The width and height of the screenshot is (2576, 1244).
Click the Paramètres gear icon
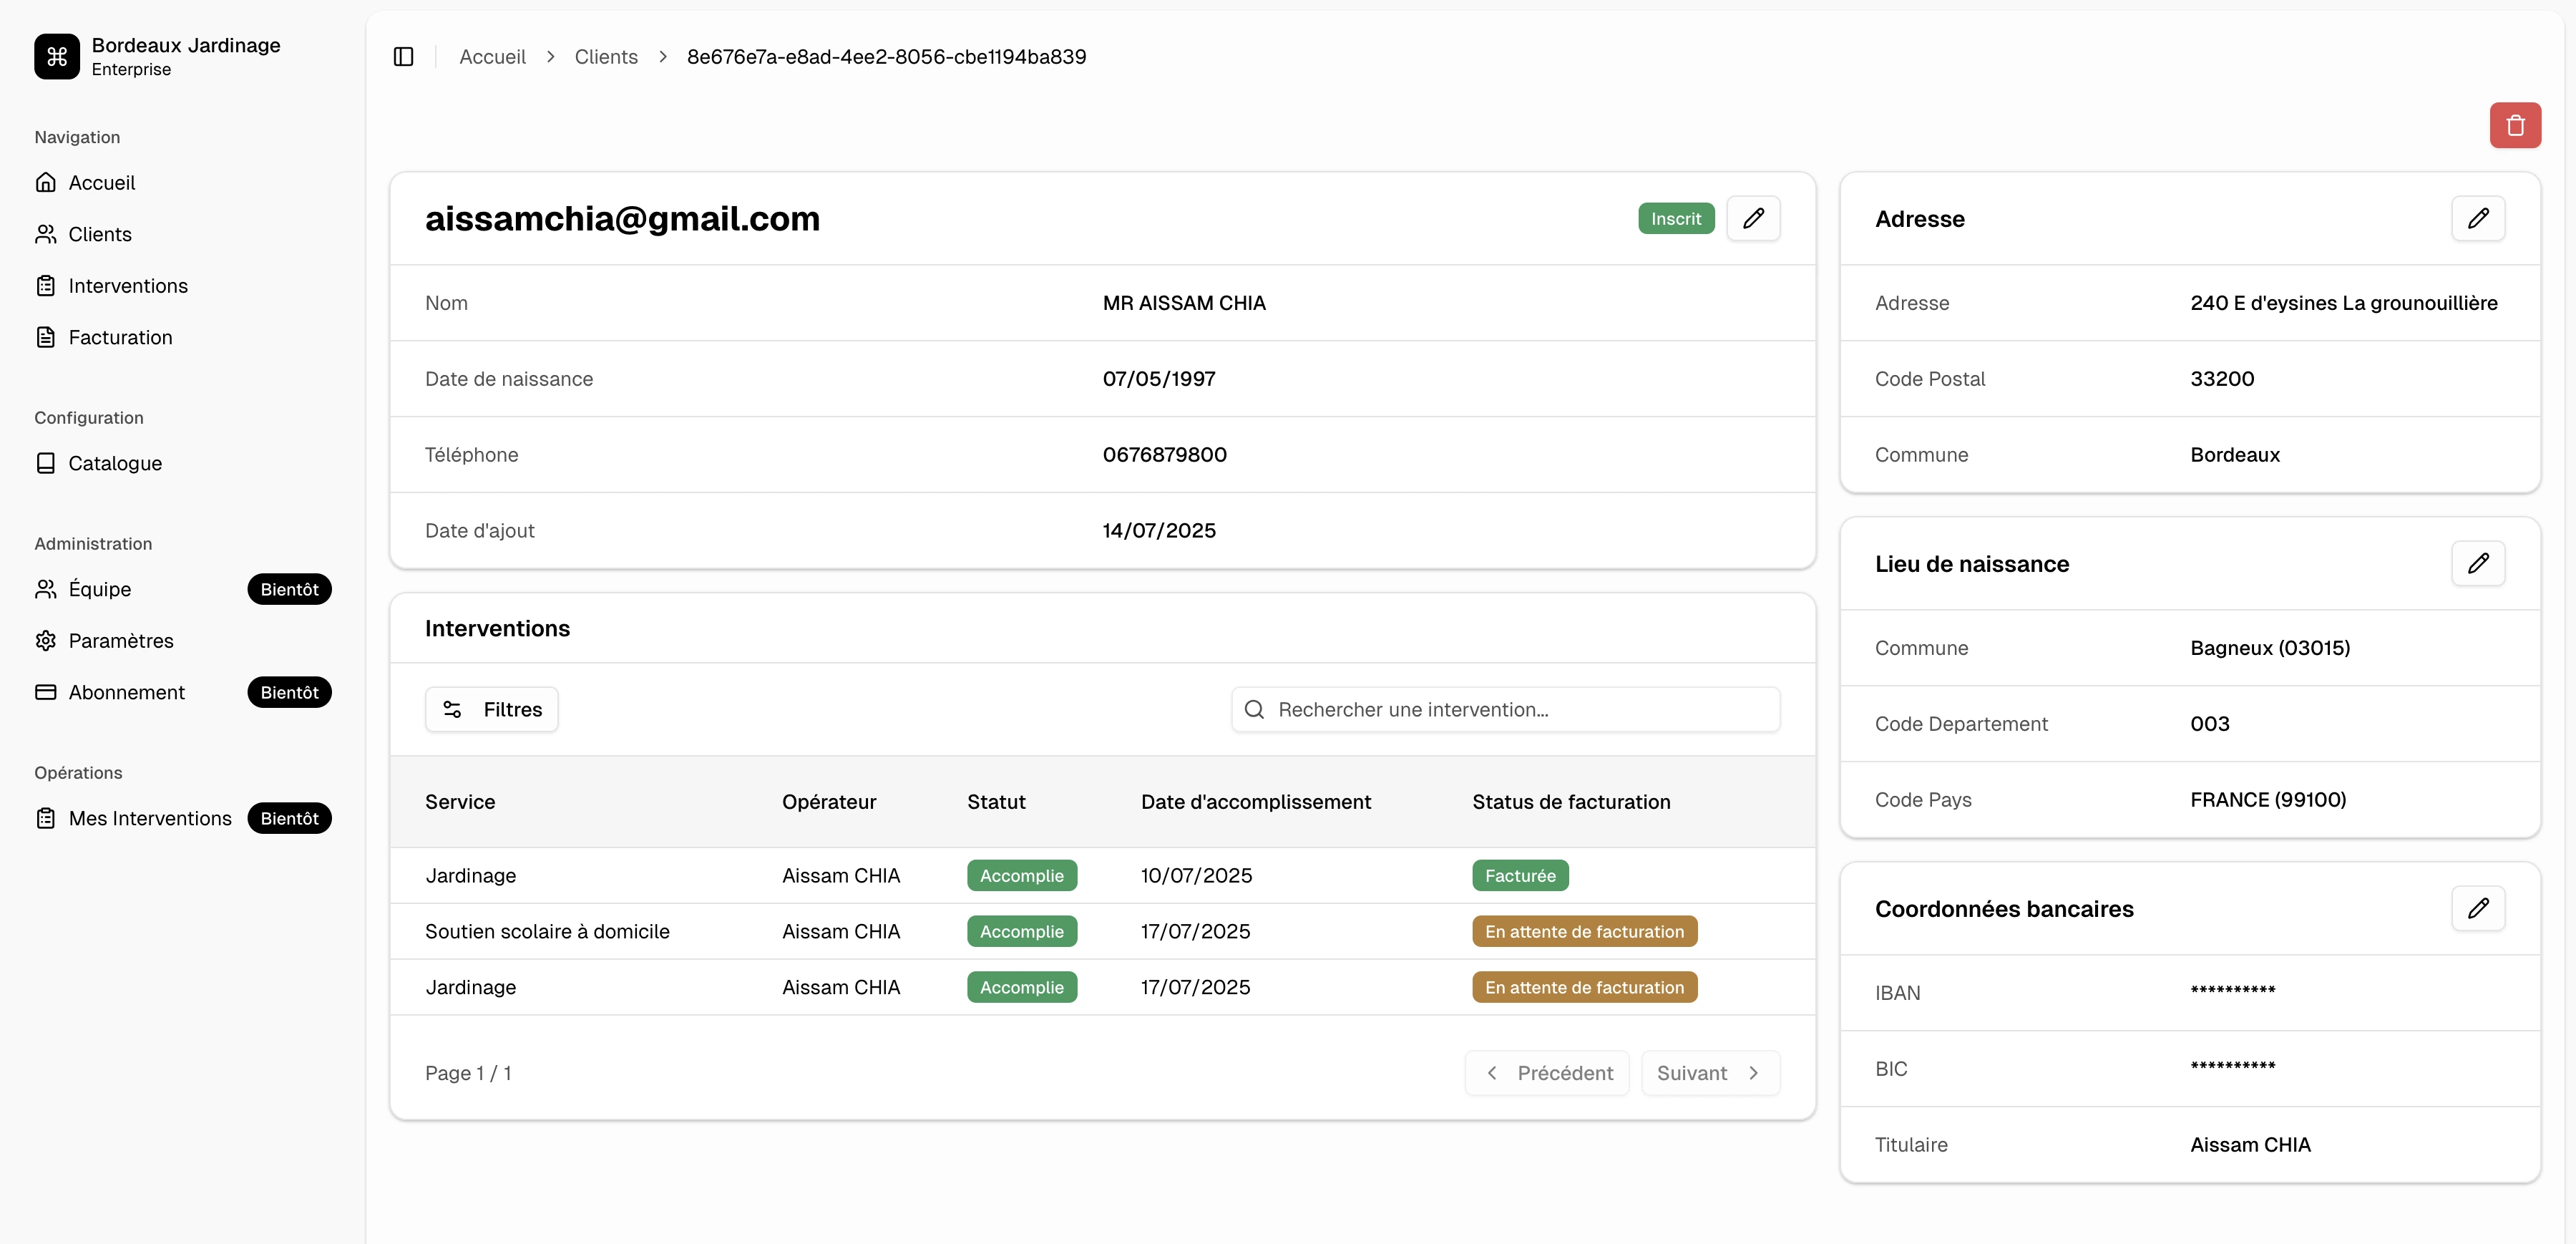[46, 640]
